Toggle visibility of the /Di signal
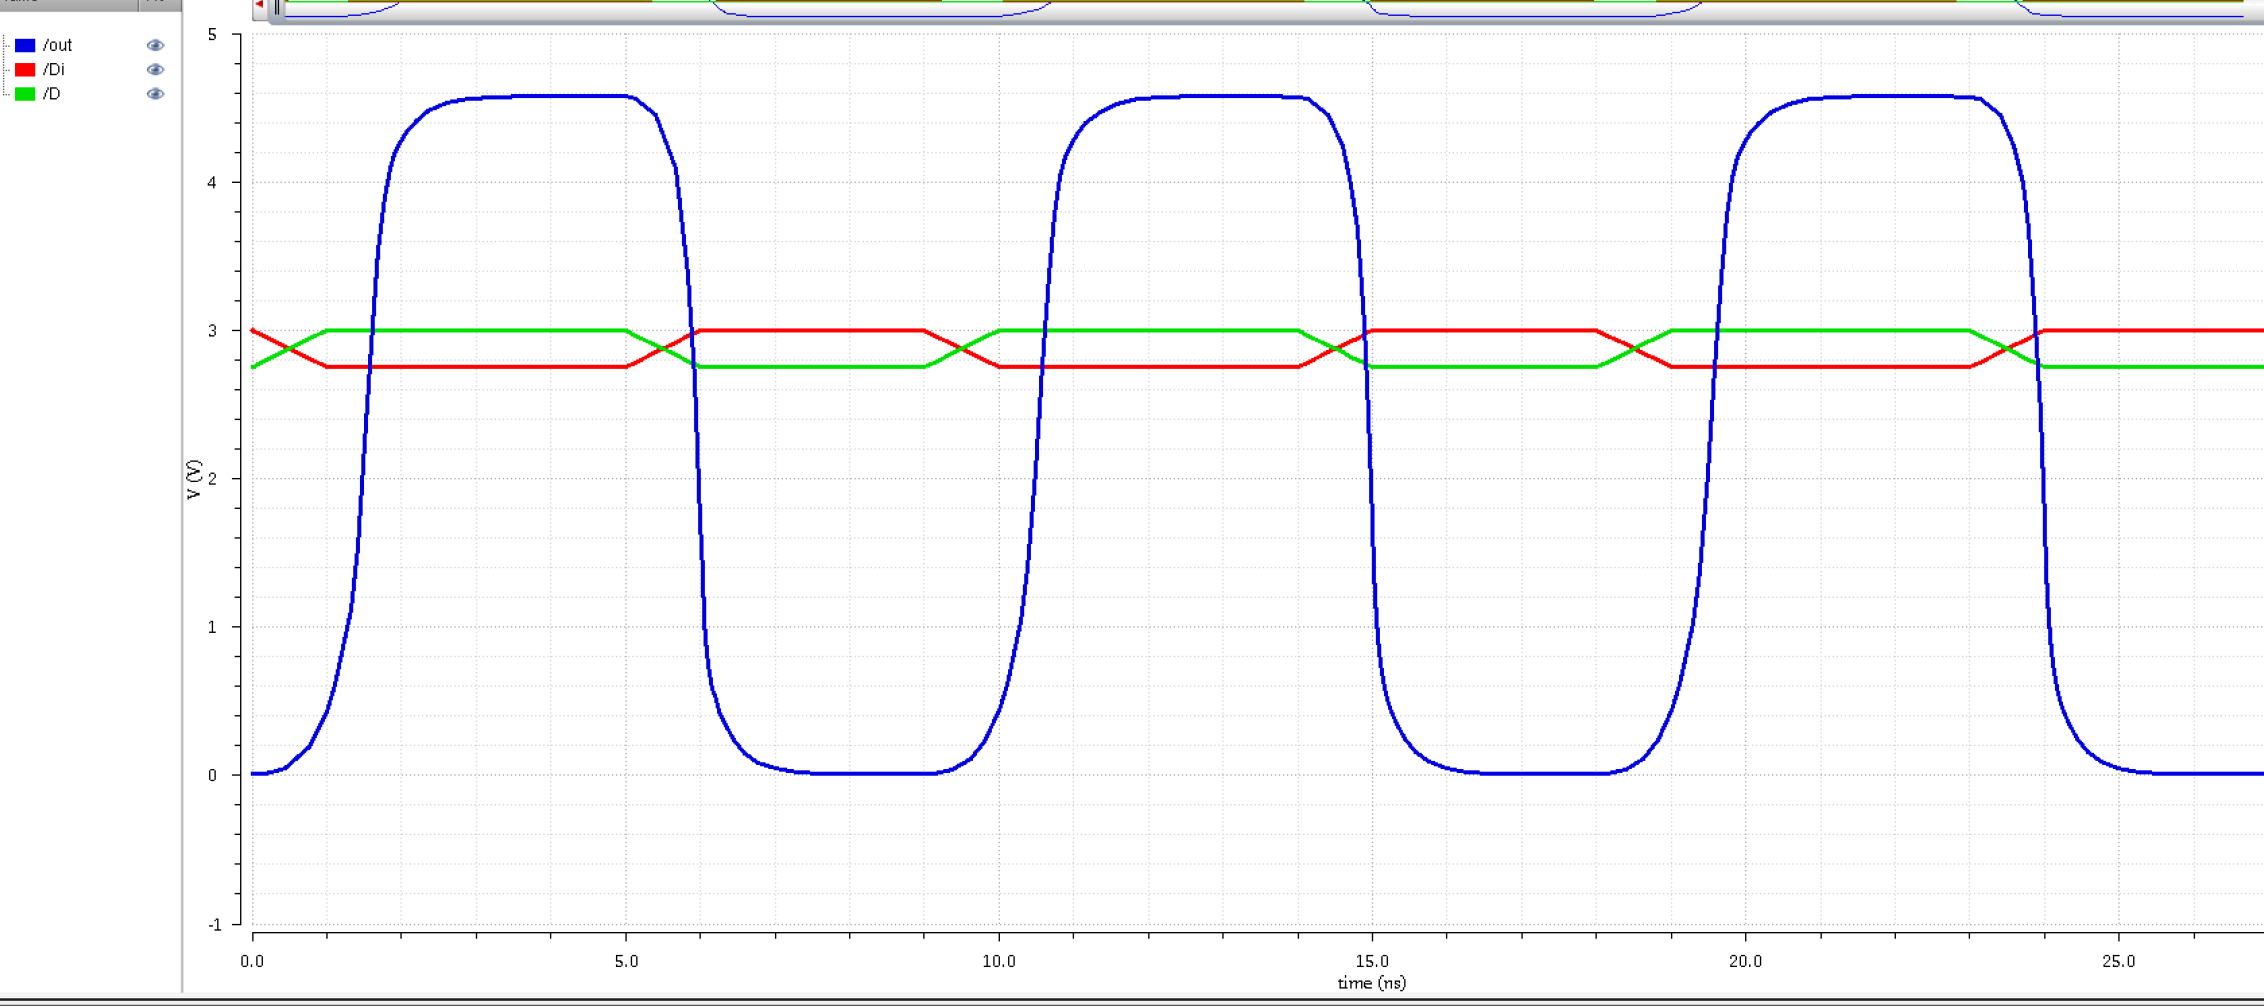The width and height of the screenshot is (2264, 1006). (x=155, y=70)
